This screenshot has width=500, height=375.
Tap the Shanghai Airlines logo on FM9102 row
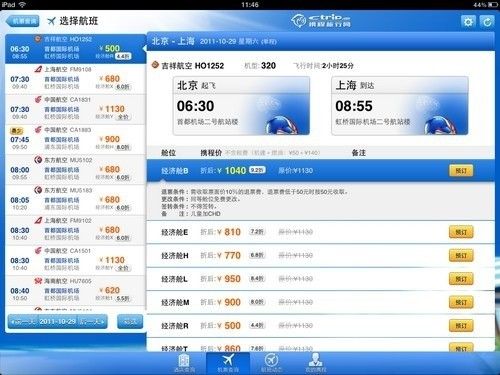[x=38, y=220]
